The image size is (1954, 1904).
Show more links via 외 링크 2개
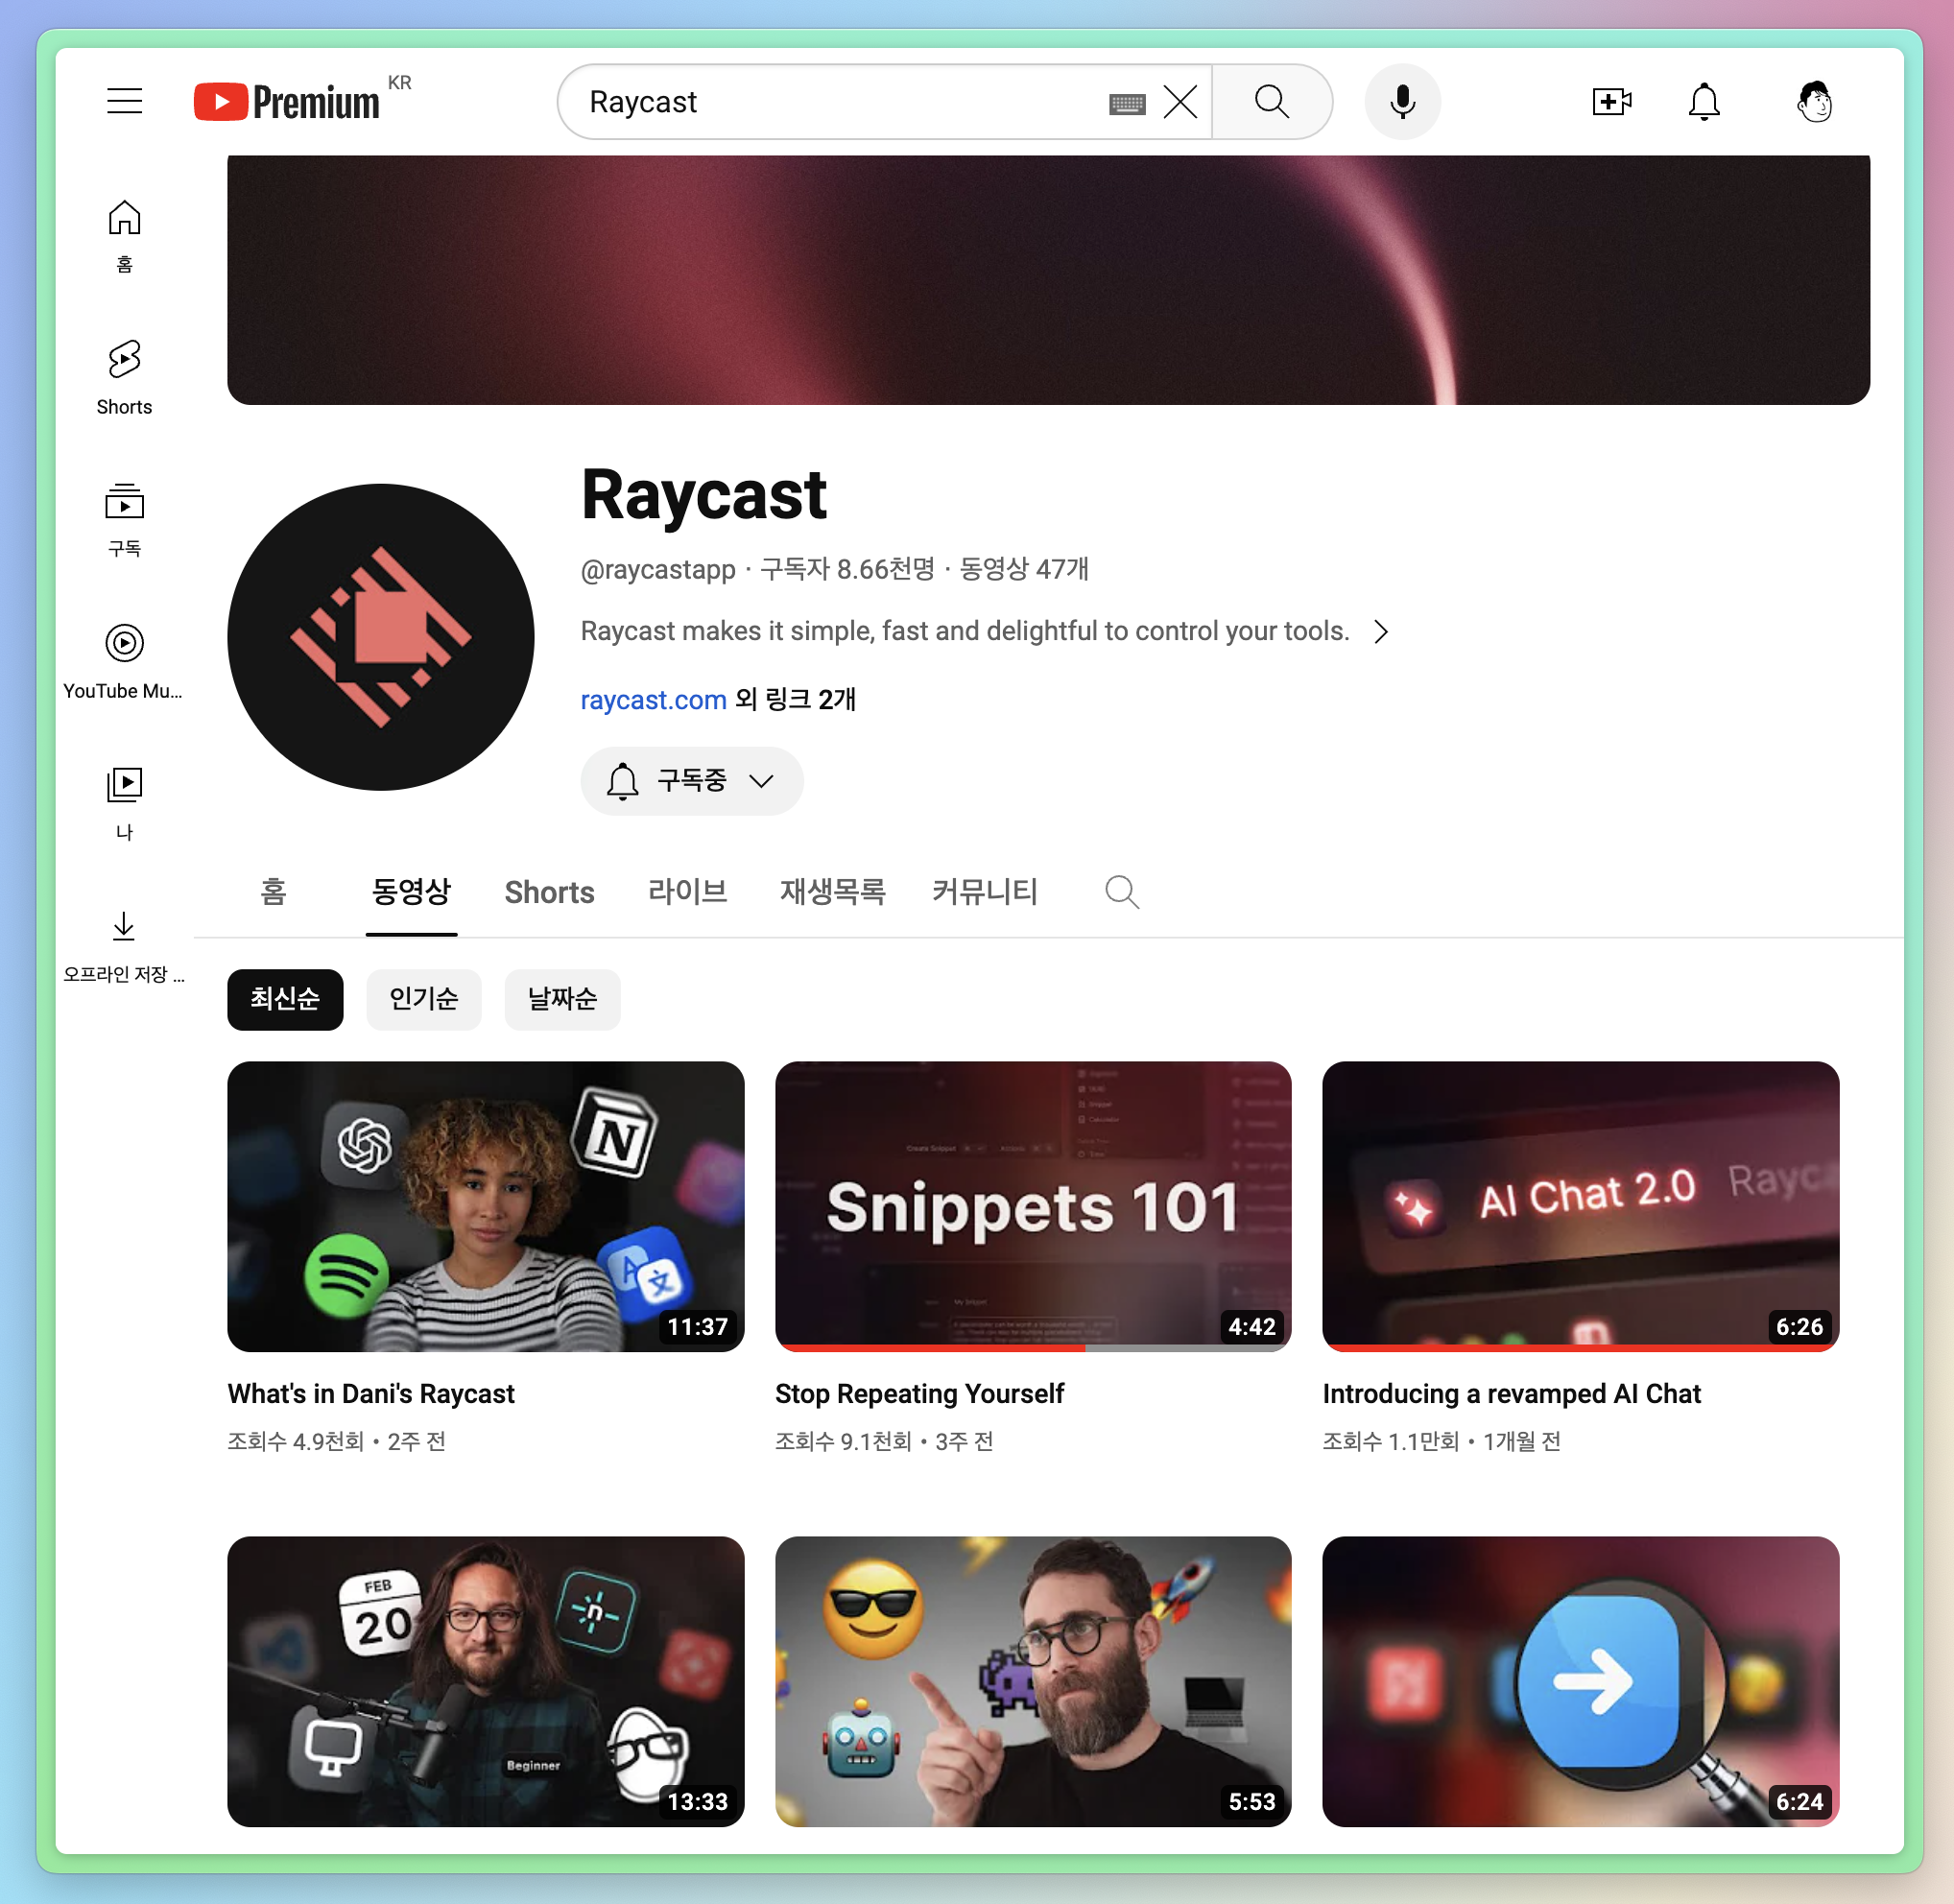795,700
